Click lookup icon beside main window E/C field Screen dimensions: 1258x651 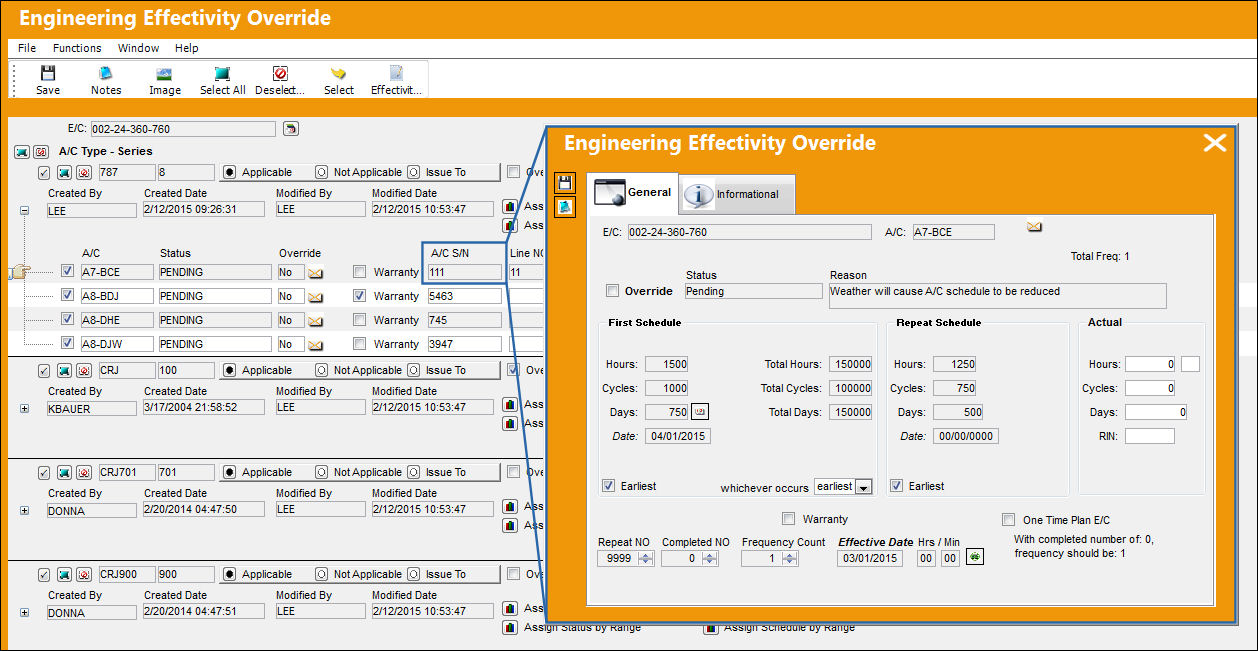click(290, 129)
